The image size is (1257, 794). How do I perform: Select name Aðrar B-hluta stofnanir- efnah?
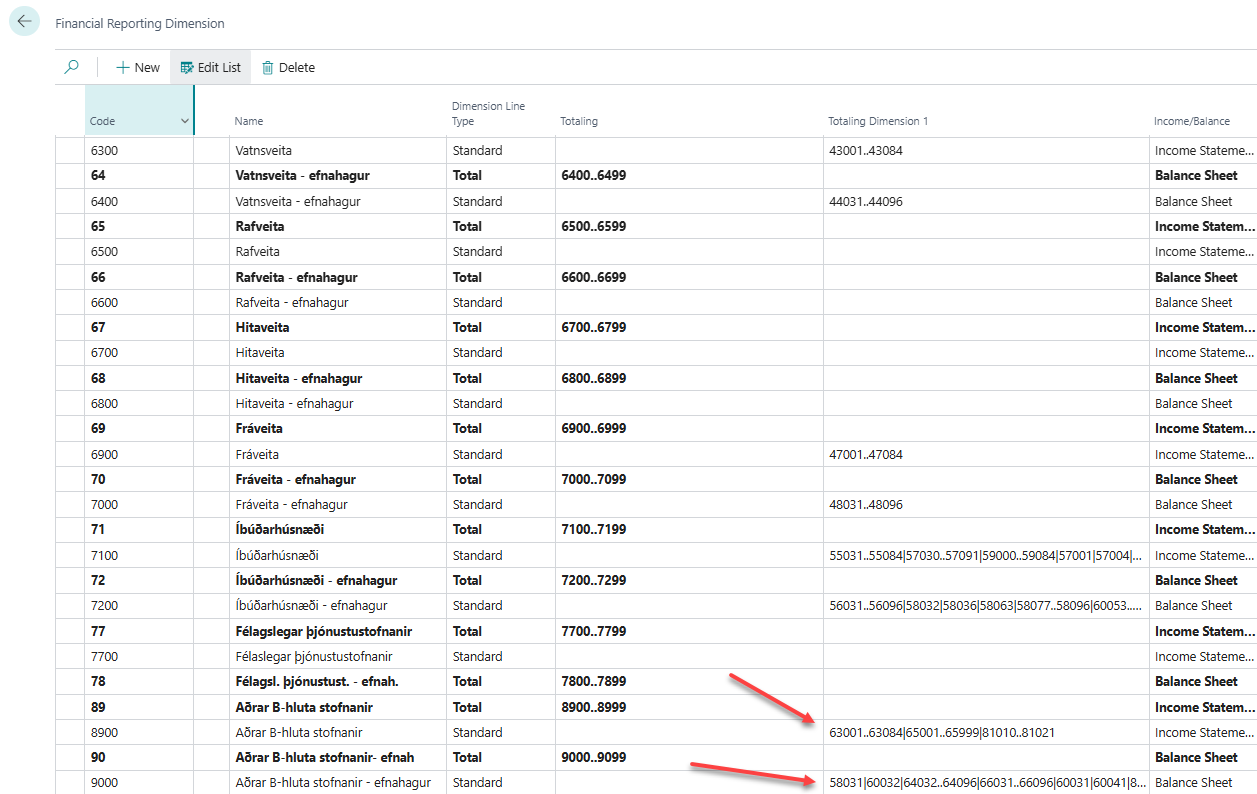point(325,757)
